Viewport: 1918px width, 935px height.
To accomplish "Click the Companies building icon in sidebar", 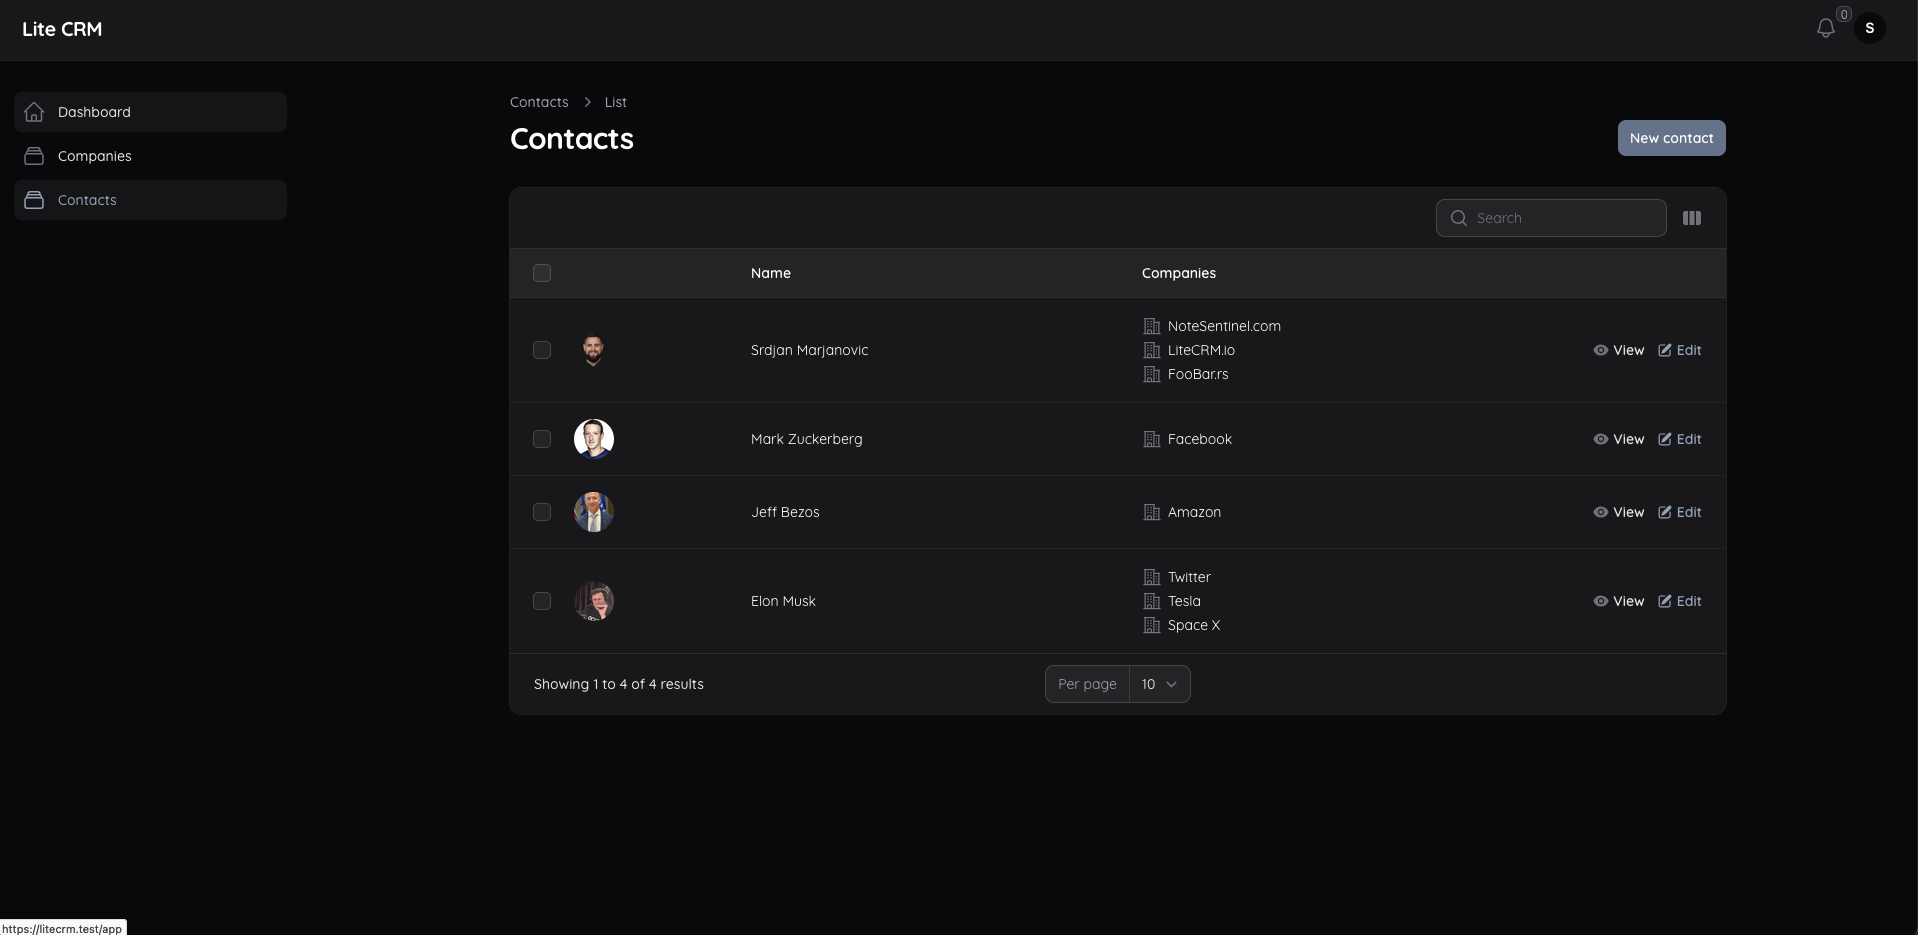I will (34, 156).
